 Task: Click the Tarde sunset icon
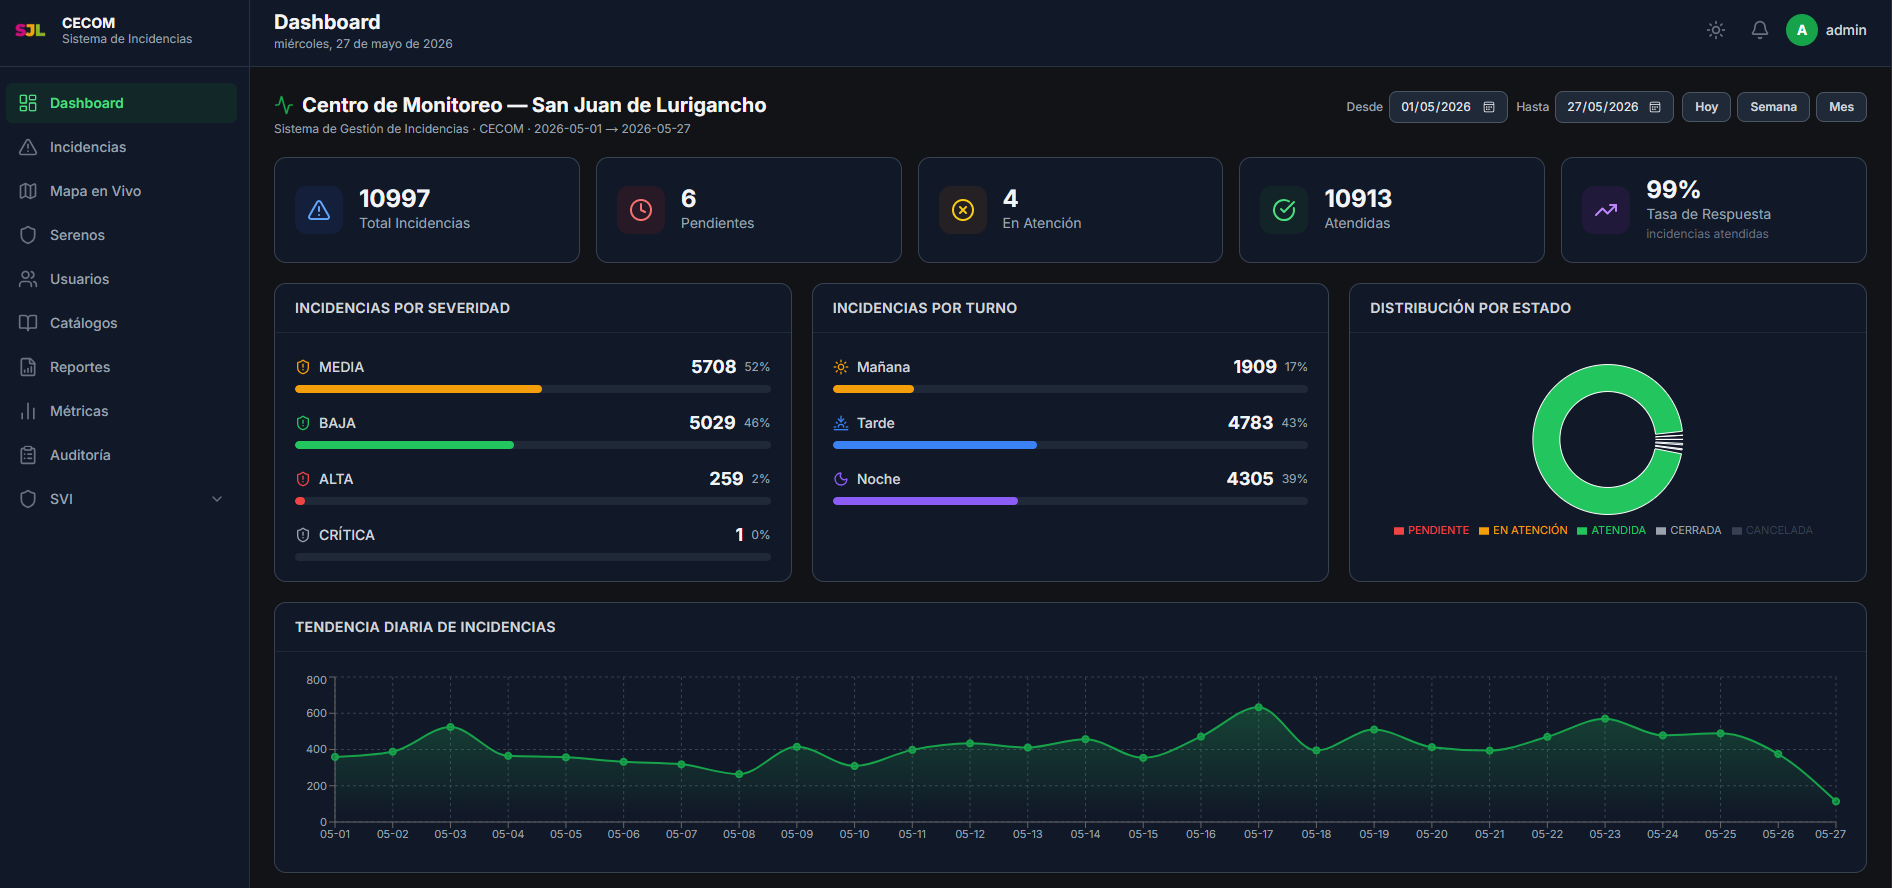click(x=841, y=423)
